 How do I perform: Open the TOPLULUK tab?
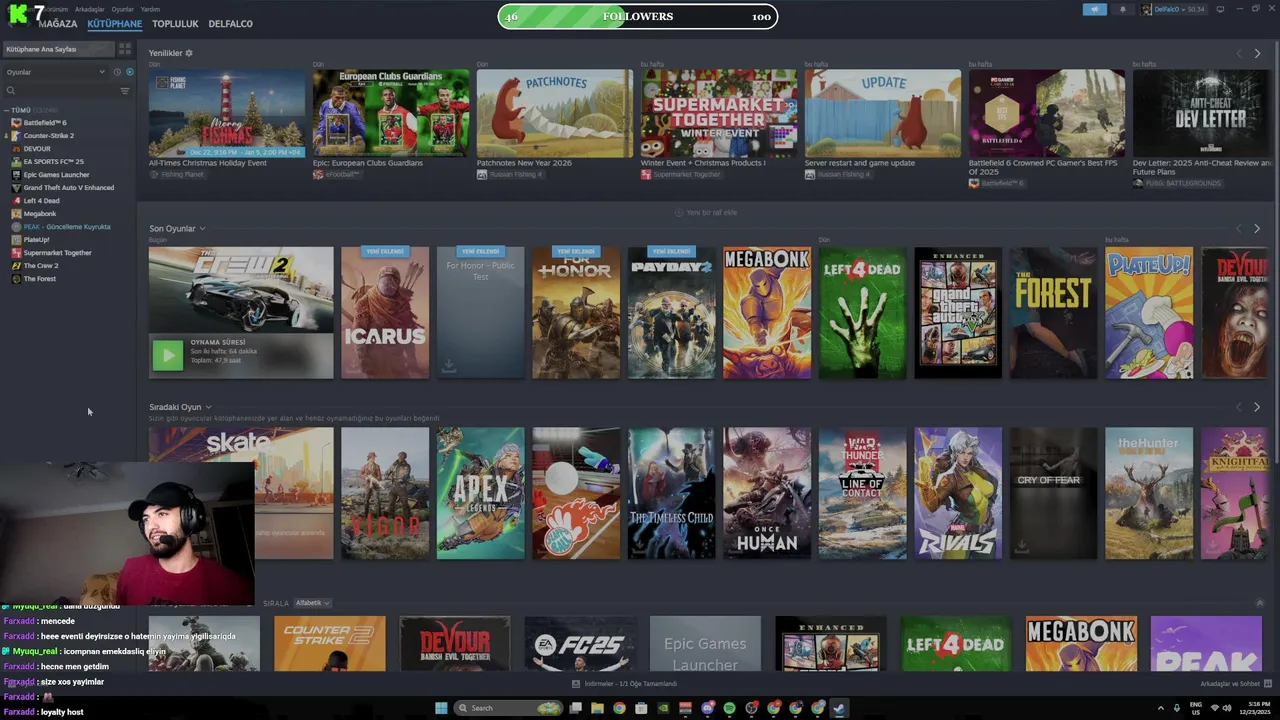pyautogui.click(x=175, y=24)
